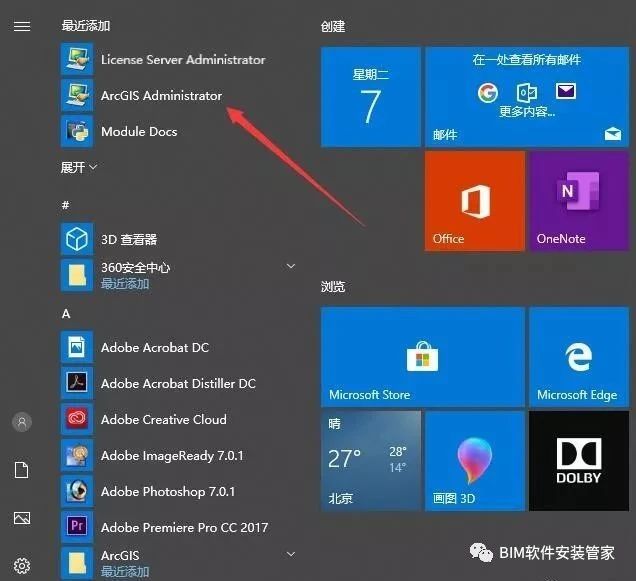Viewport: 636px width, 581px height.
Task: Open the 3D 查看器 cube icon
Action: (x=77, y=239)
